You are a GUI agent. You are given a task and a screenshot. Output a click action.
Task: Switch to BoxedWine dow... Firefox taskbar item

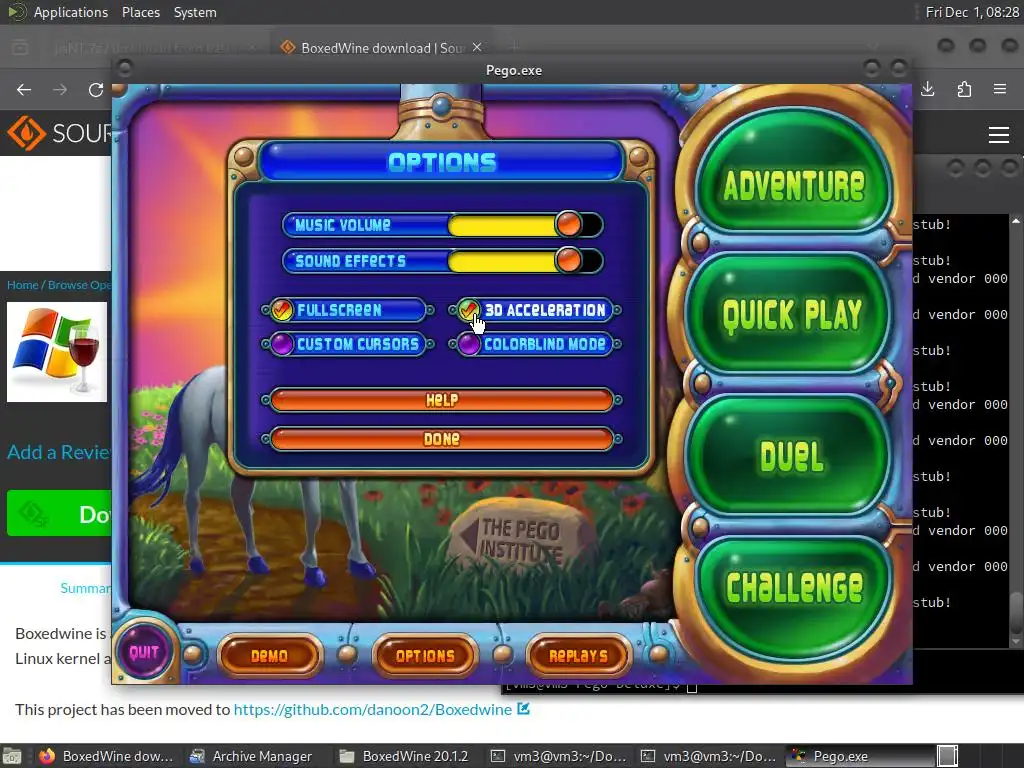[106, 756]
